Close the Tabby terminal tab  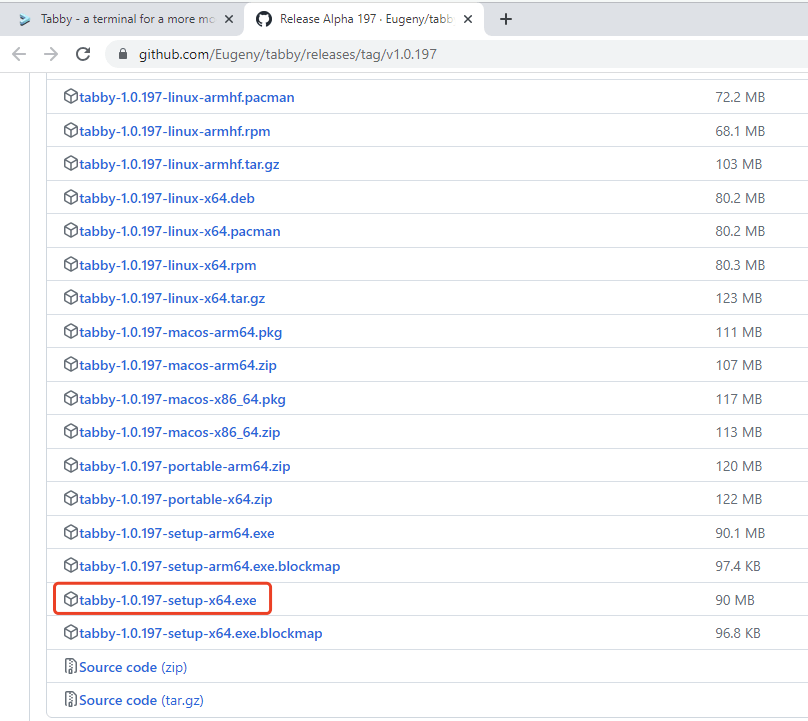point(229,19)
